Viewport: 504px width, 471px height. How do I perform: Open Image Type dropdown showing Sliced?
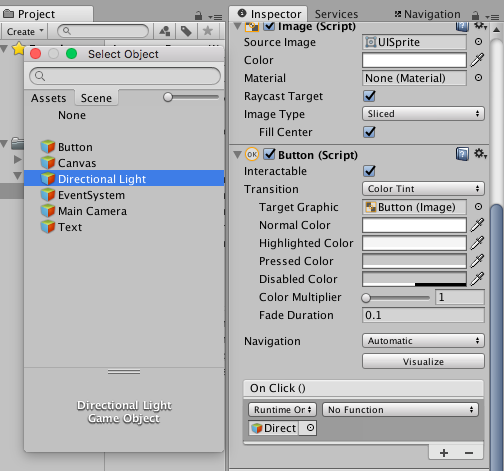point(423,114)
